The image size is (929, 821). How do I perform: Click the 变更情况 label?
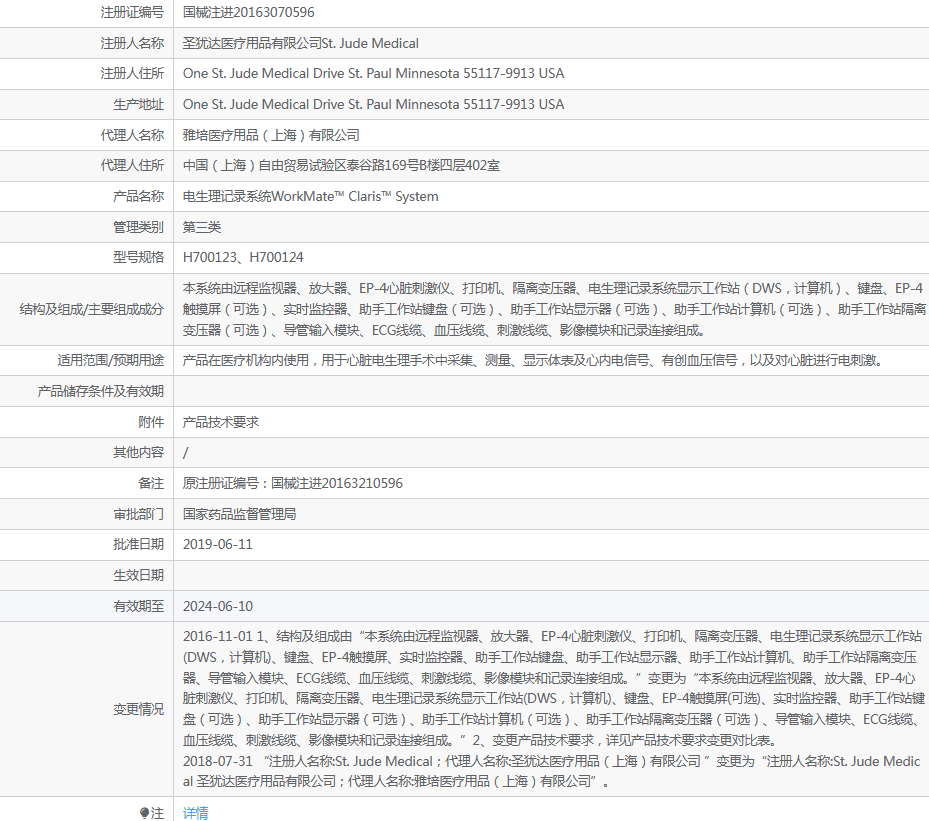pos(139,709)
